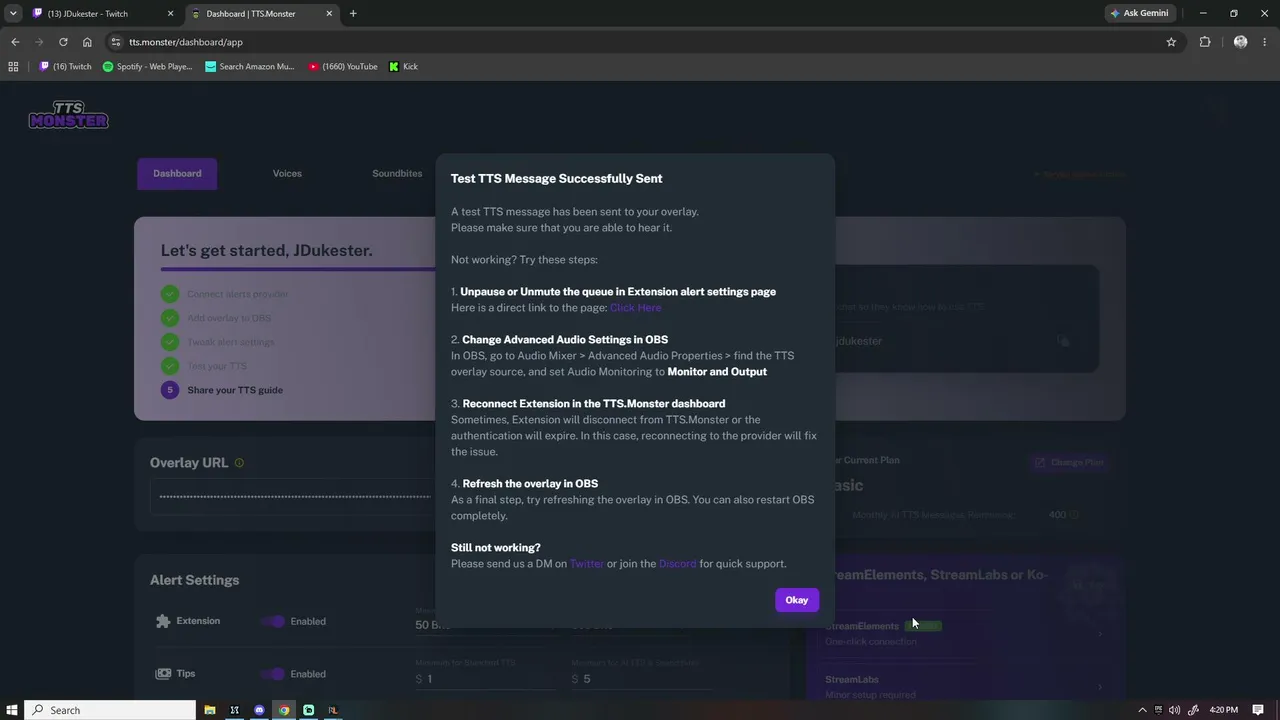Open a new browser tab
The width and height of the screenshot is (1280, 720).
[353, 13]
